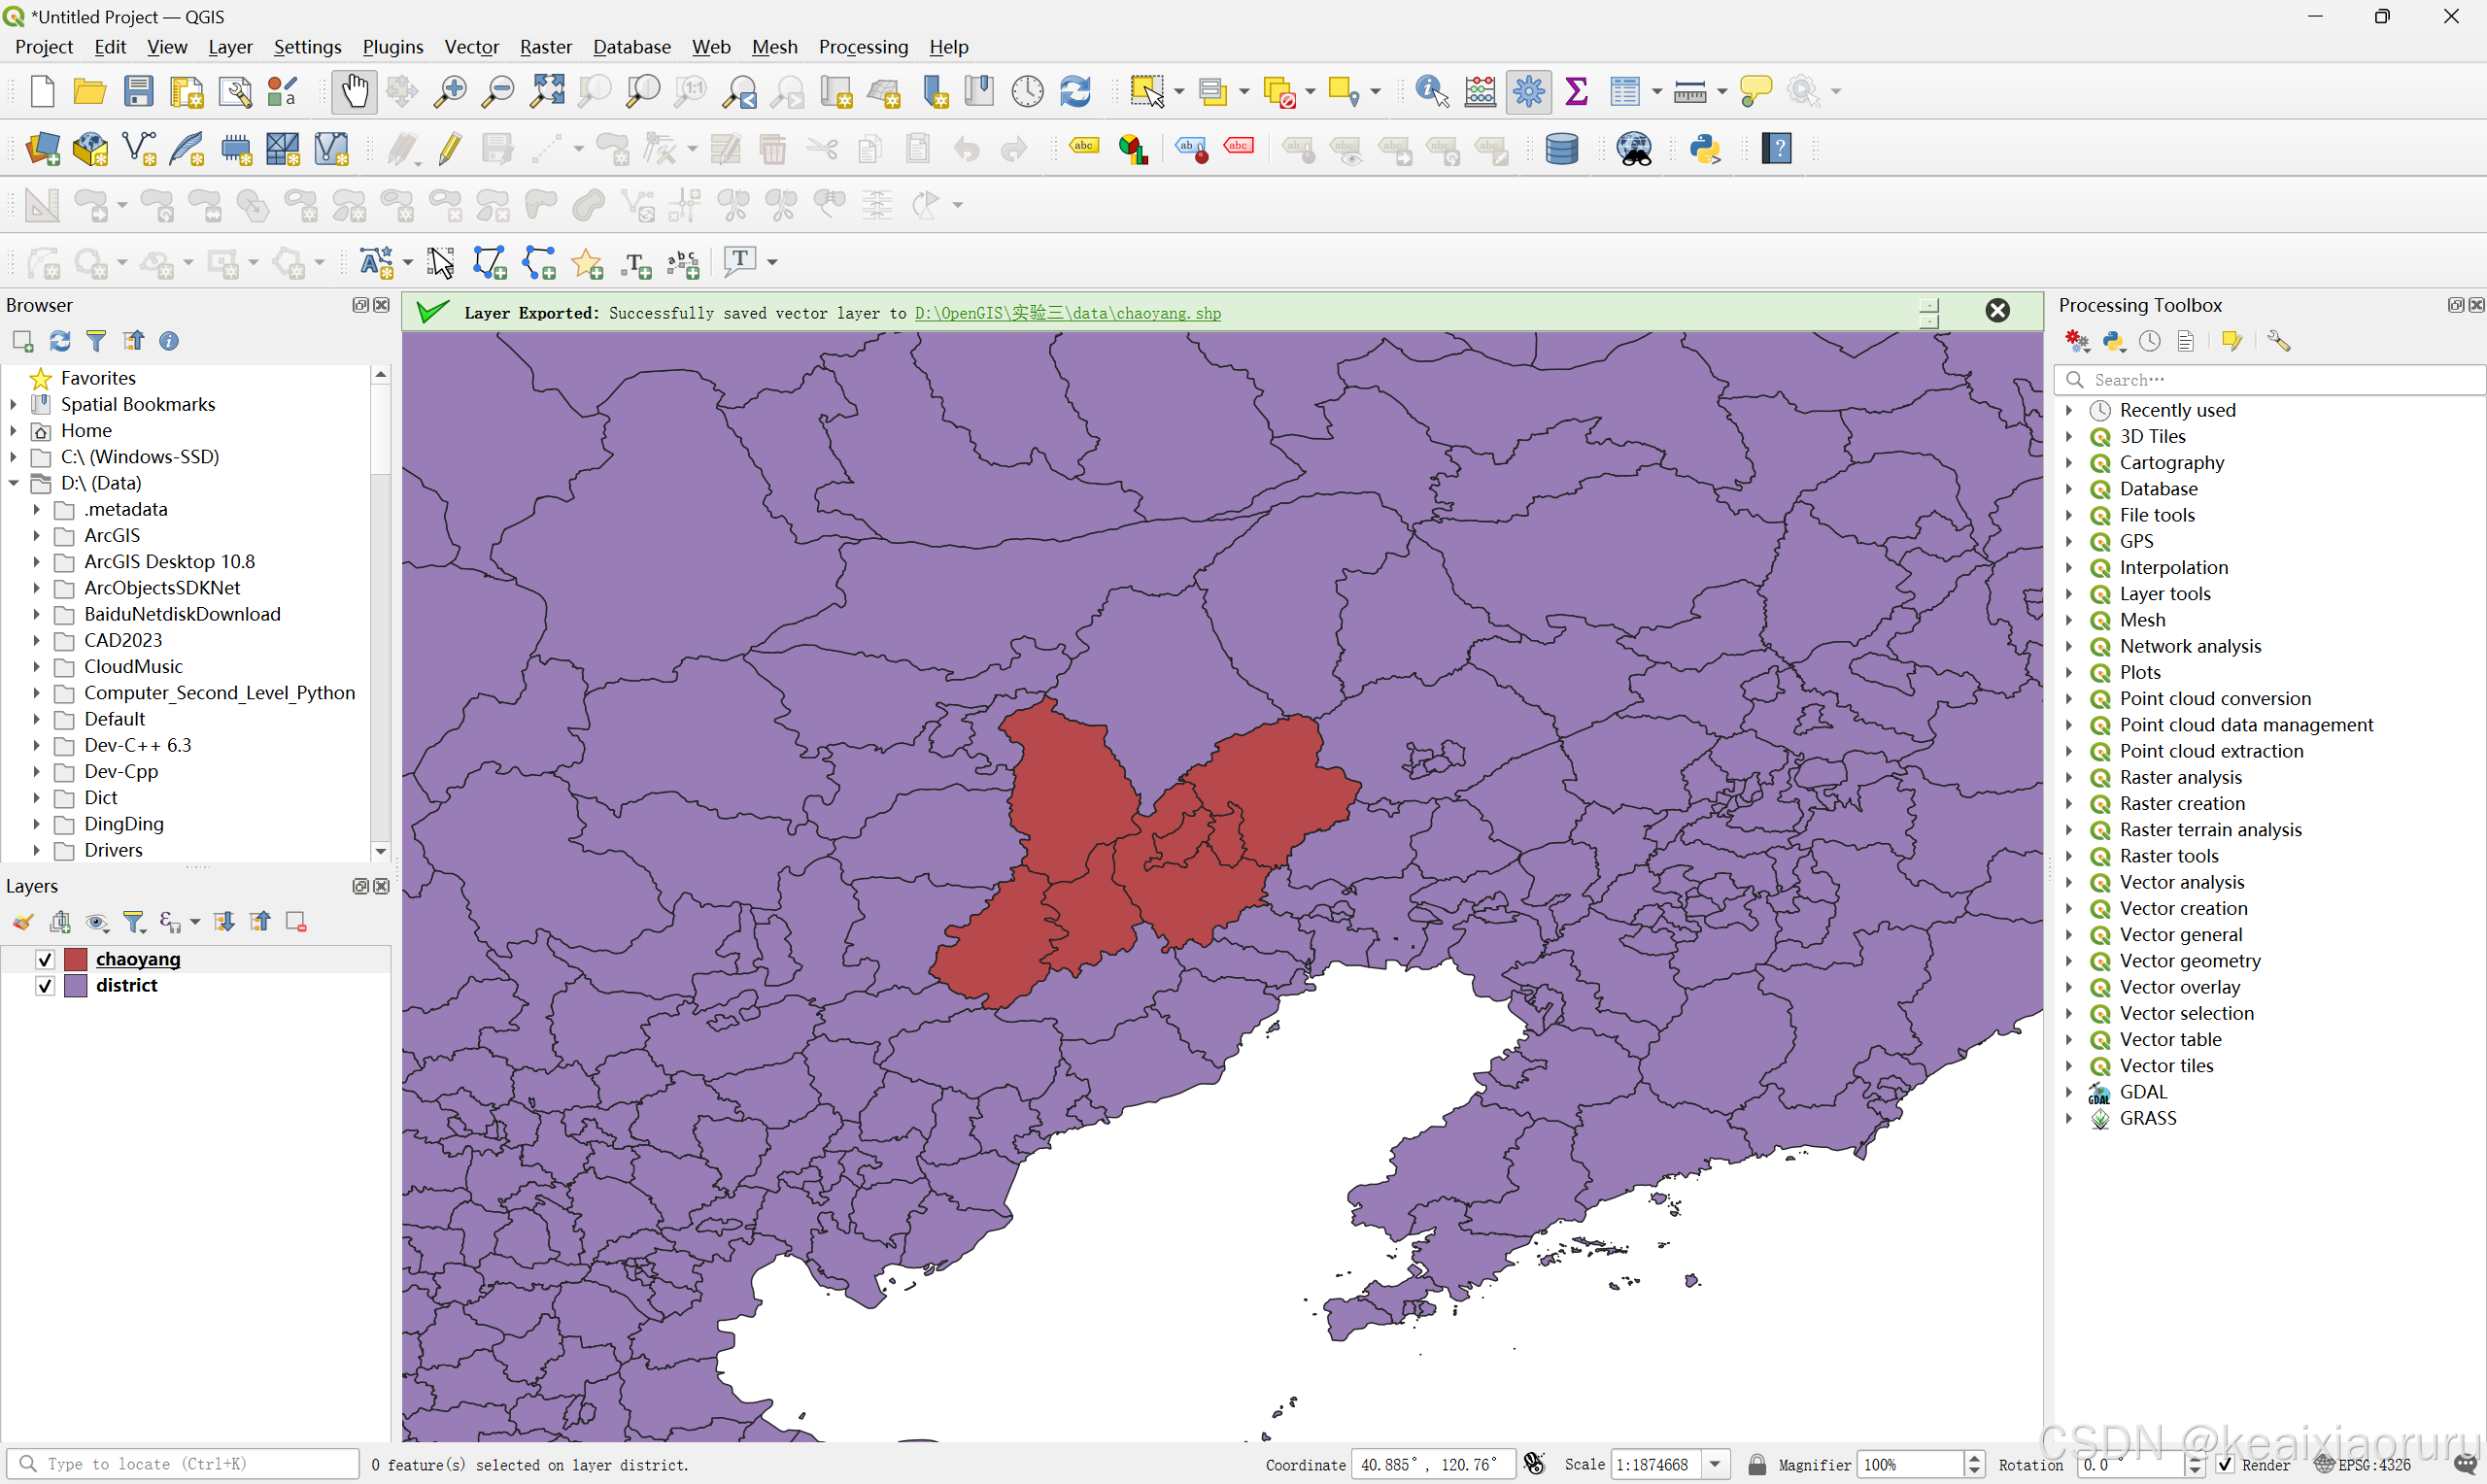Screen dimensions: 2487x1484
Task: Toggle the district layer checkbox
Action: [x=45, y=986]
